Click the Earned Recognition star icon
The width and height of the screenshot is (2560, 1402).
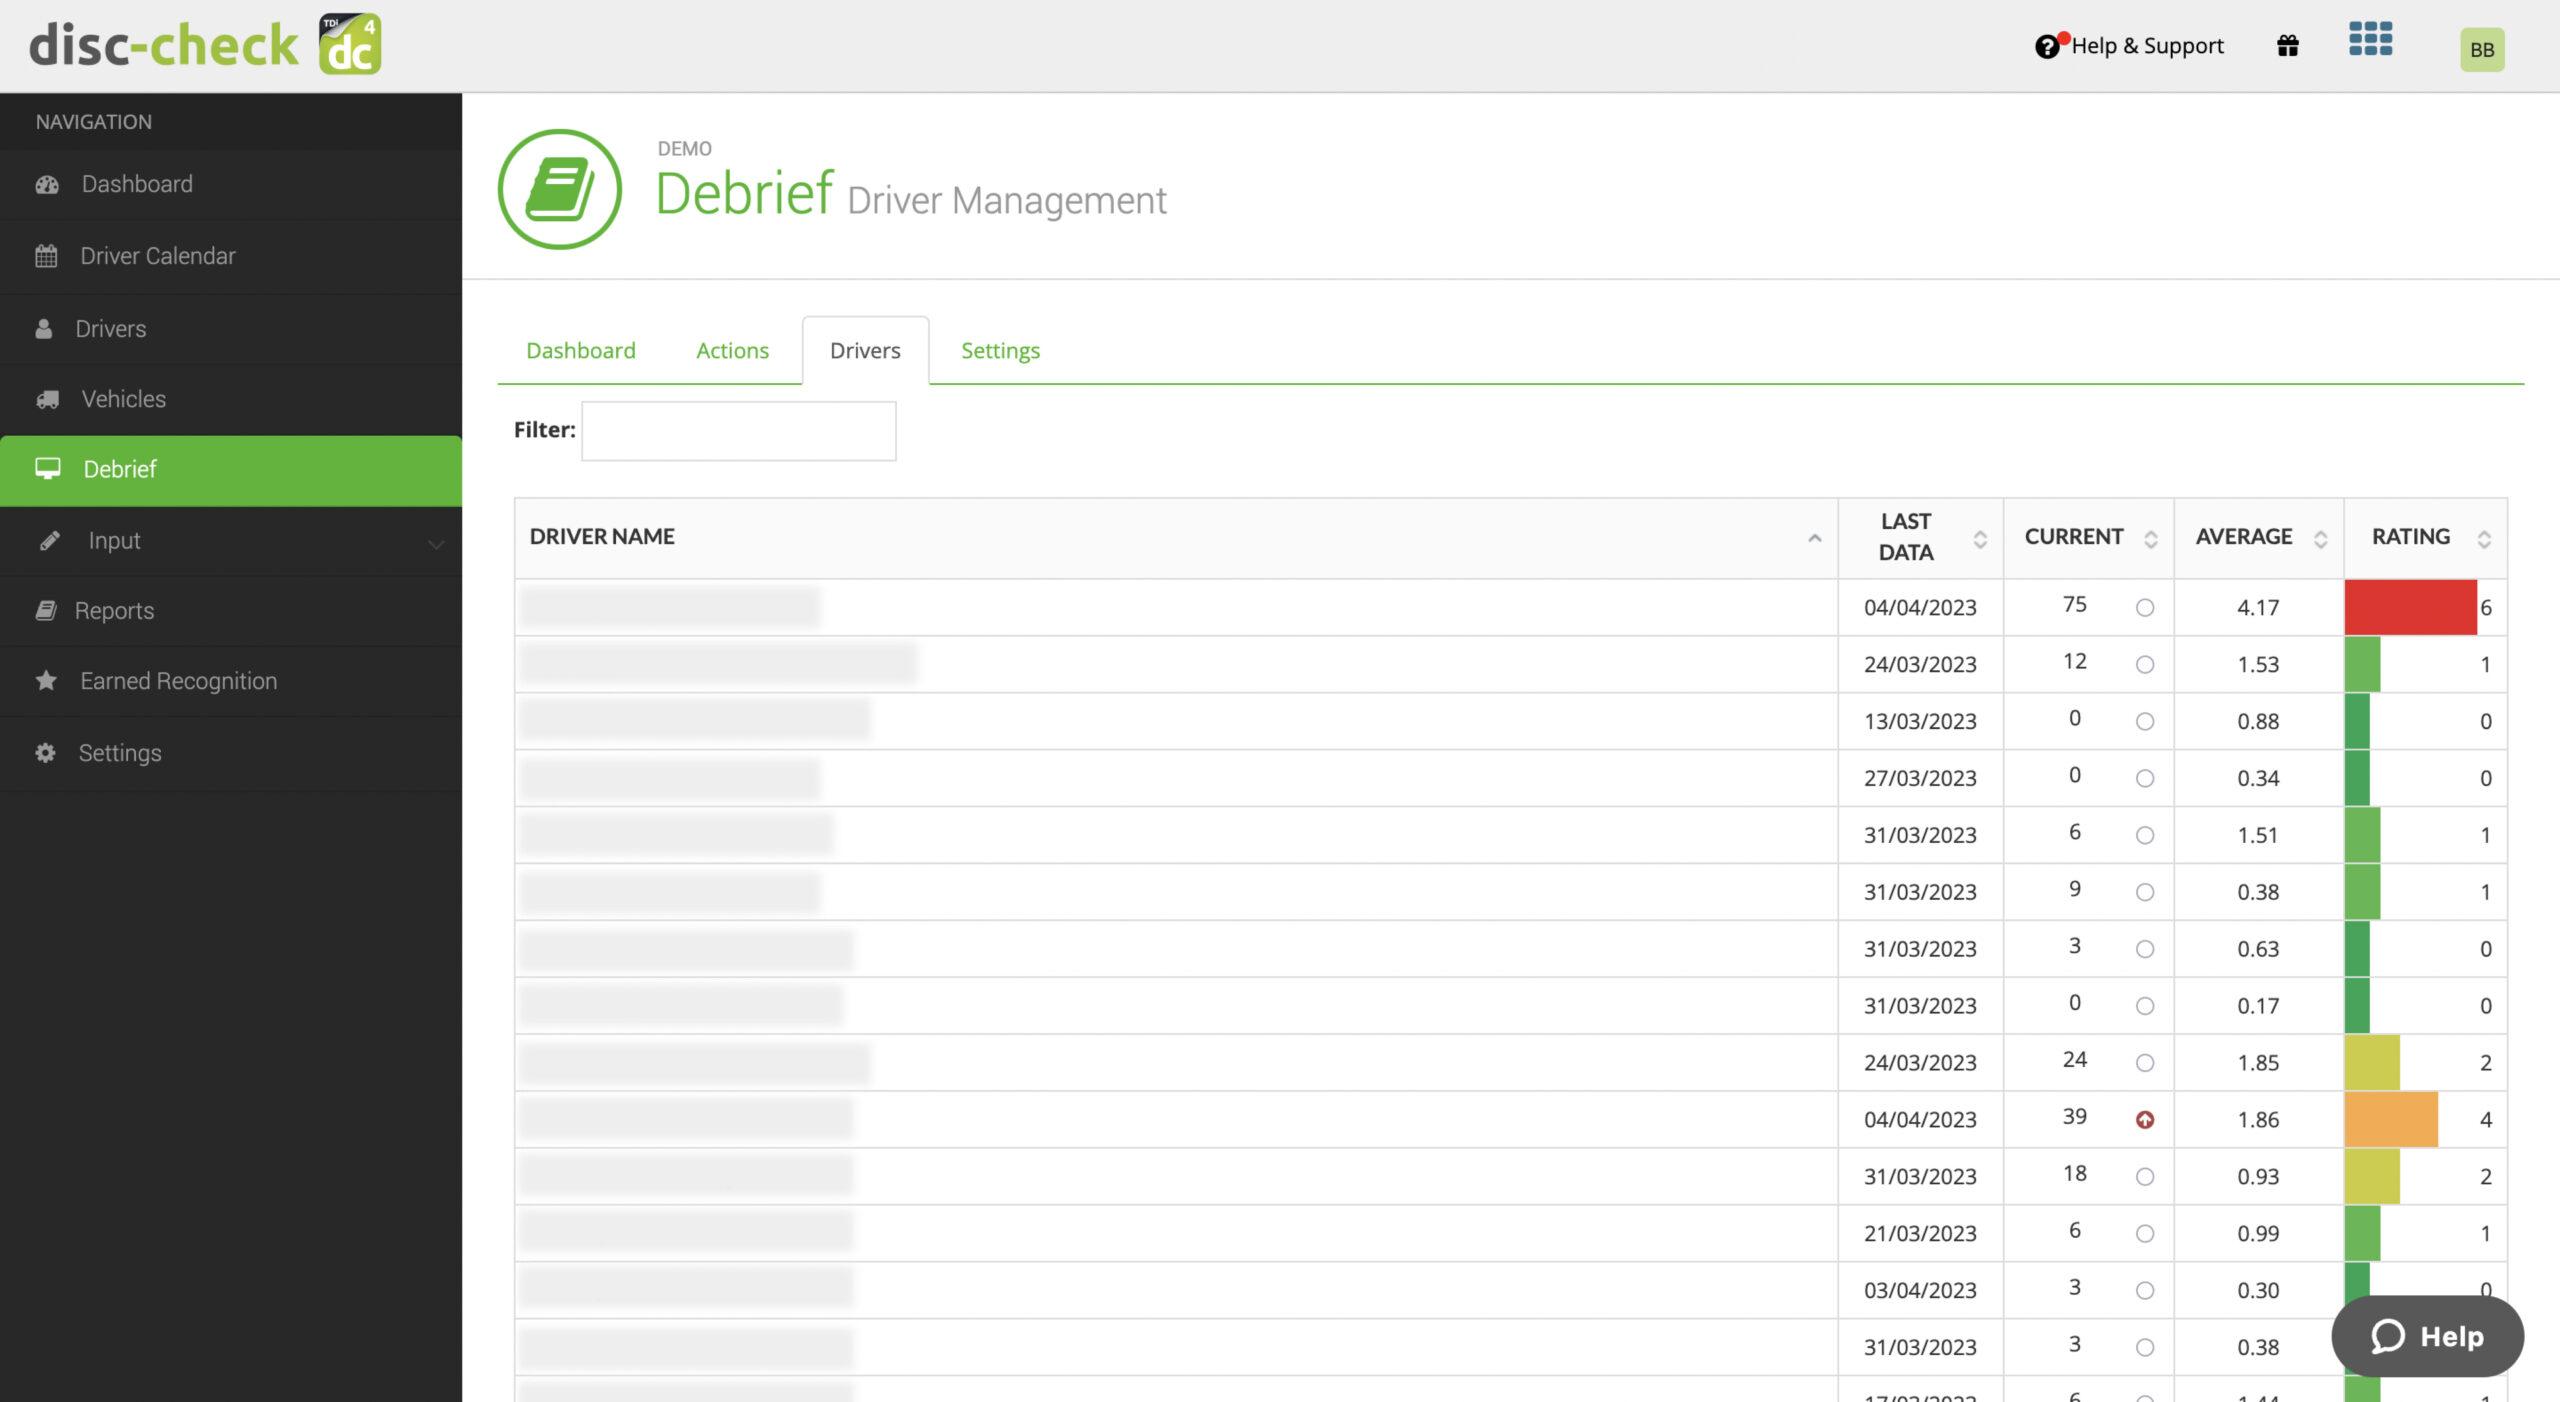pos(46,681)
